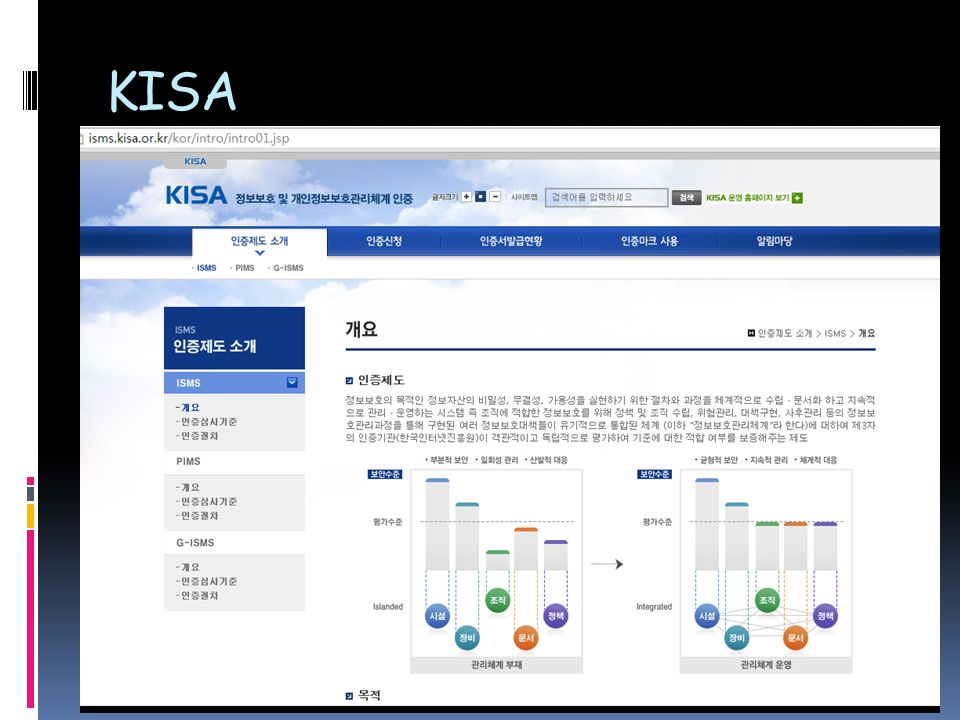Viewport: 960px width, 720px height.
Task: Click the small KISA tab above header
Action: click(195, 162)
